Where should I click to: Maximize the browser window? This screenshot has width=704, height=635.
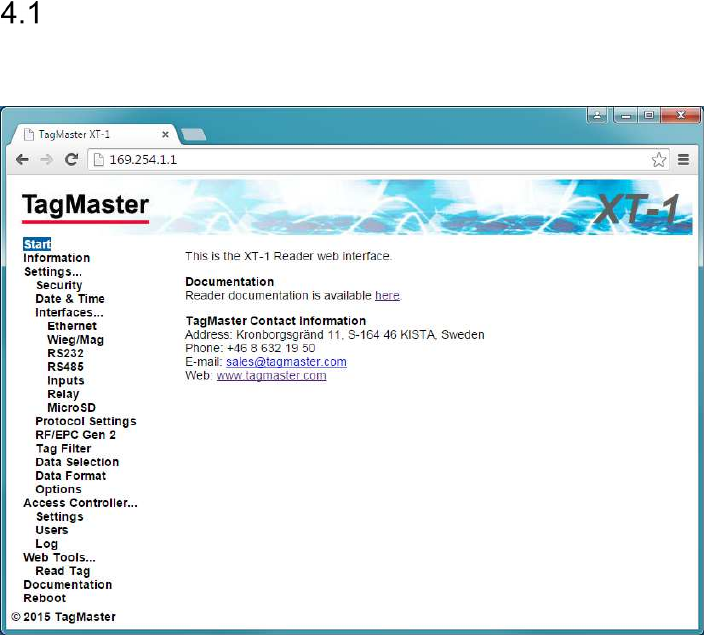[x=649, y=115]
